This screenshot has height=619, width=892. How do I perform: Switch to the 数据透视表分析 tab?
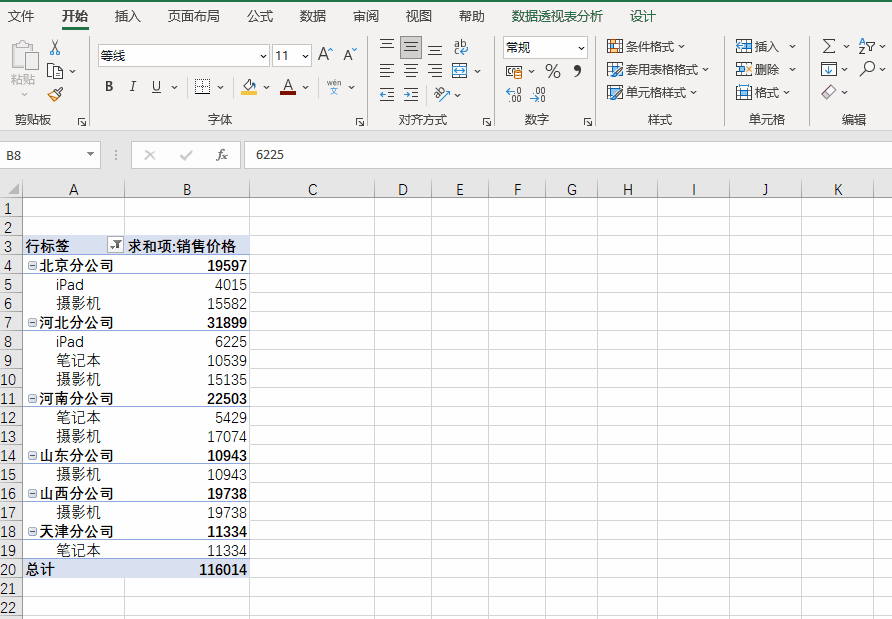(x=557, y=16)
